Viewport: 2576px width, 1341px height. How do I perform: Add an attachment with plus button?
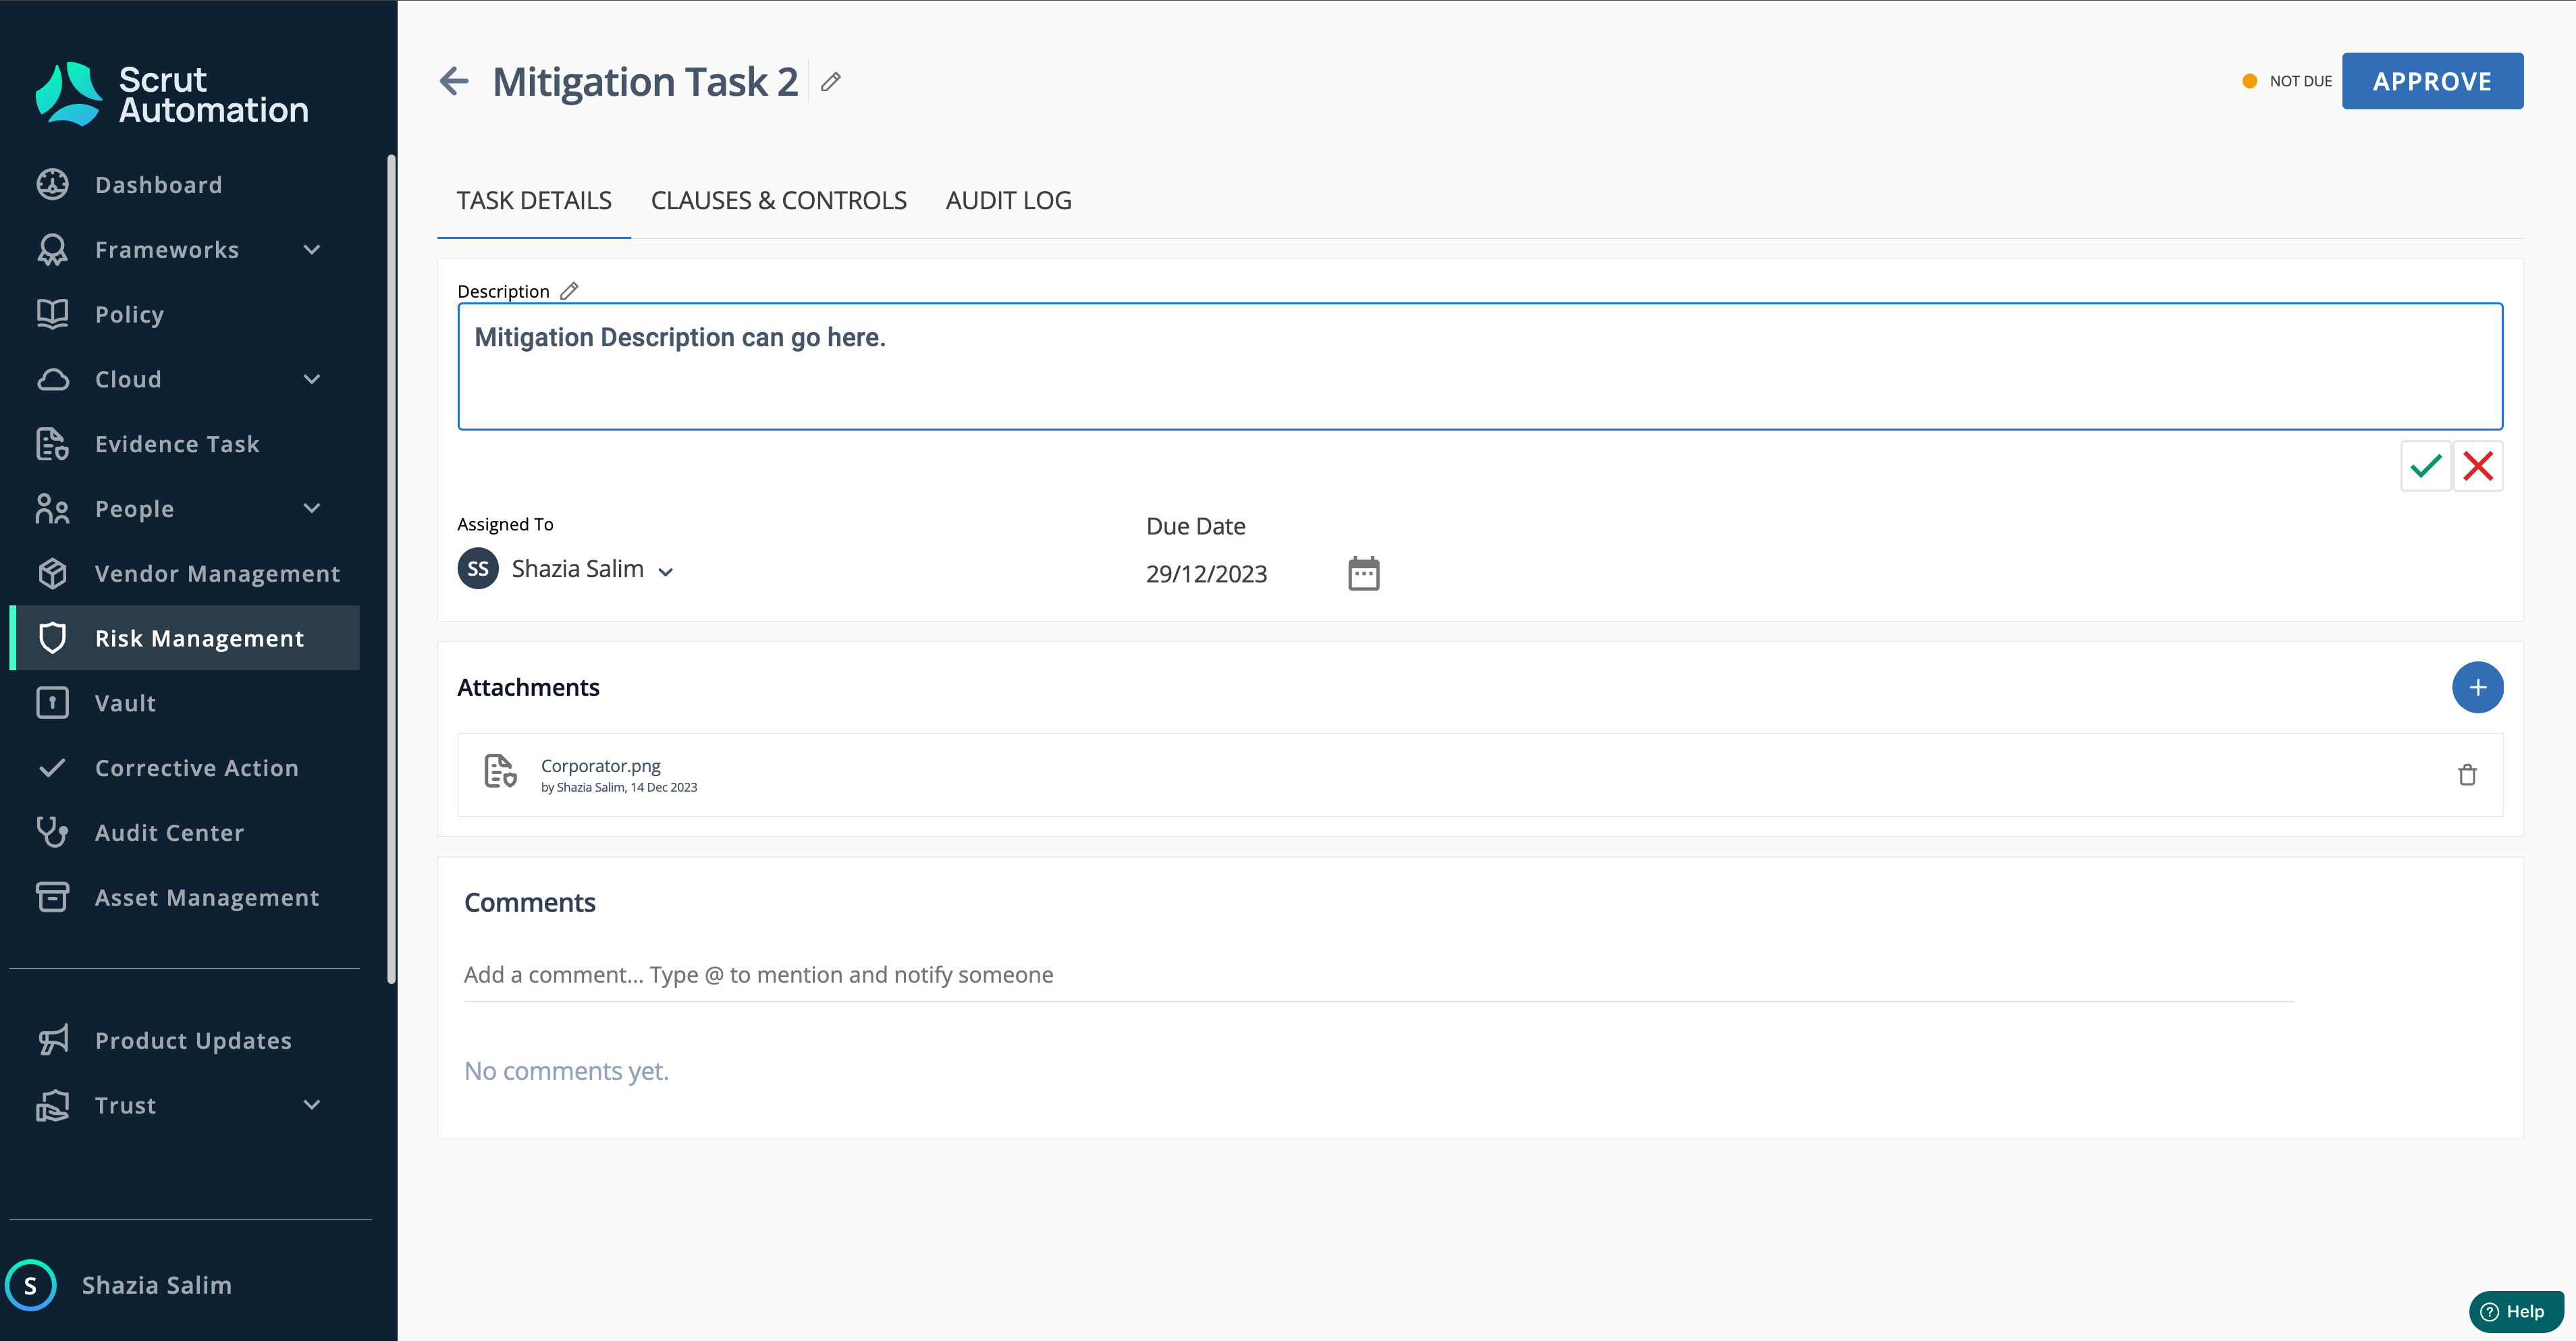tap(2477, 687)
